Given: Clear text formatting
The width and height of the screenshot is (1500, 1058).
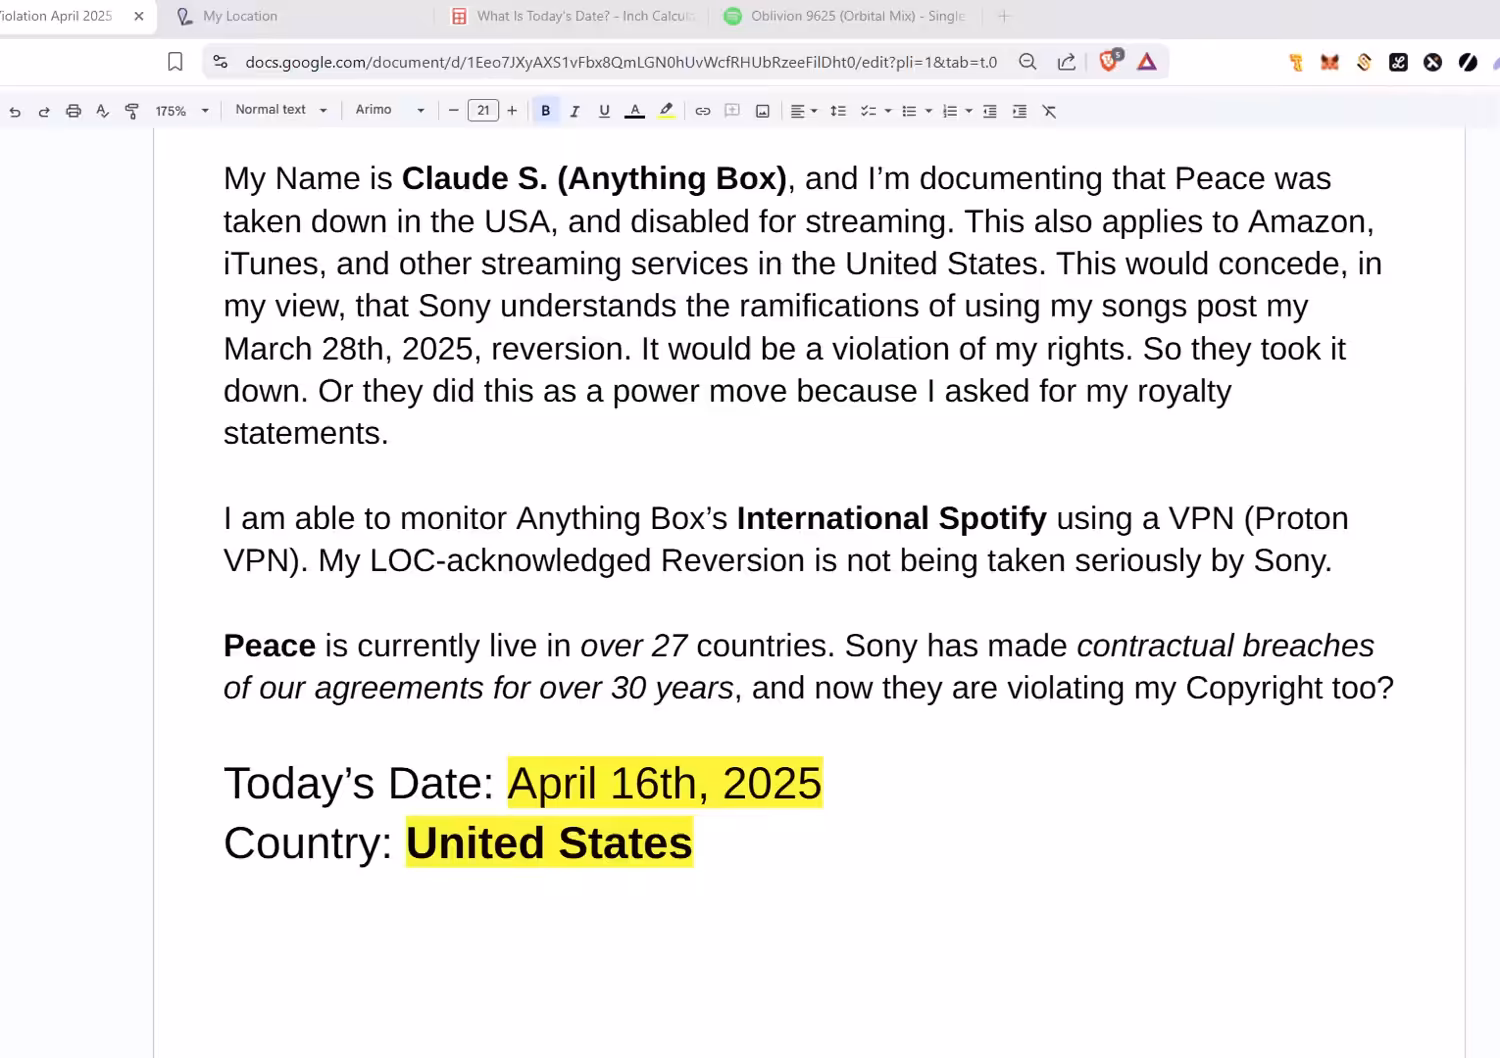Looking at the screenshot, I should (1049, 111).
